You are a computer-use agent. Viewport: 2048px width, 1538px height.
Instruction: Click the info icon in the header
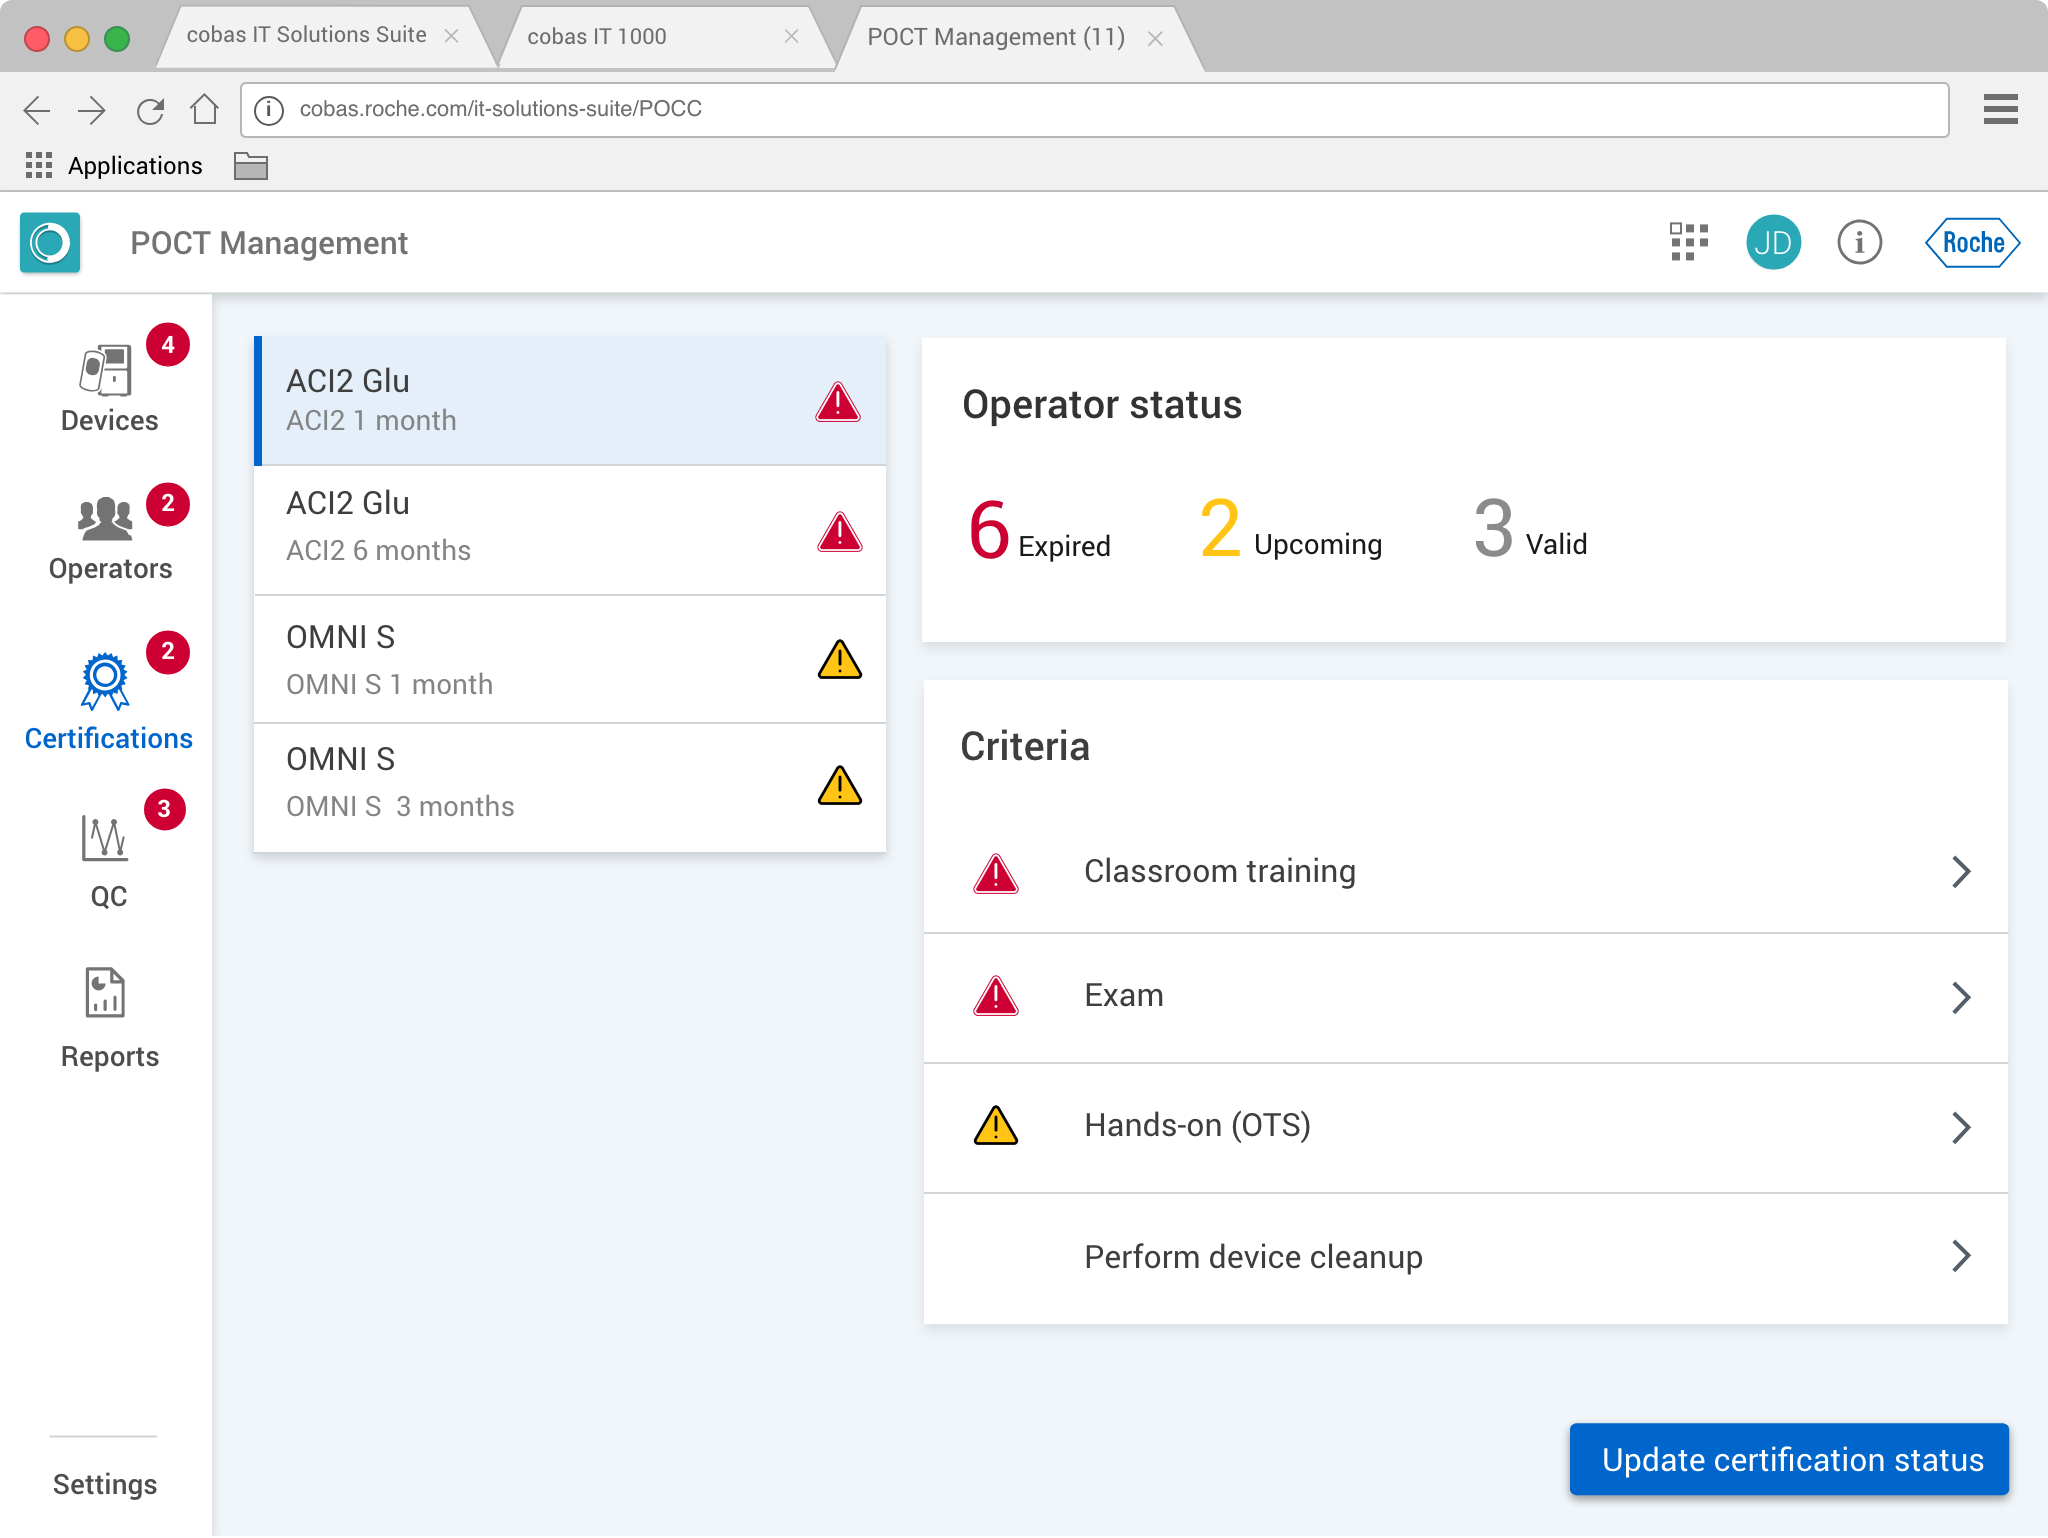tap(1859, 243)
